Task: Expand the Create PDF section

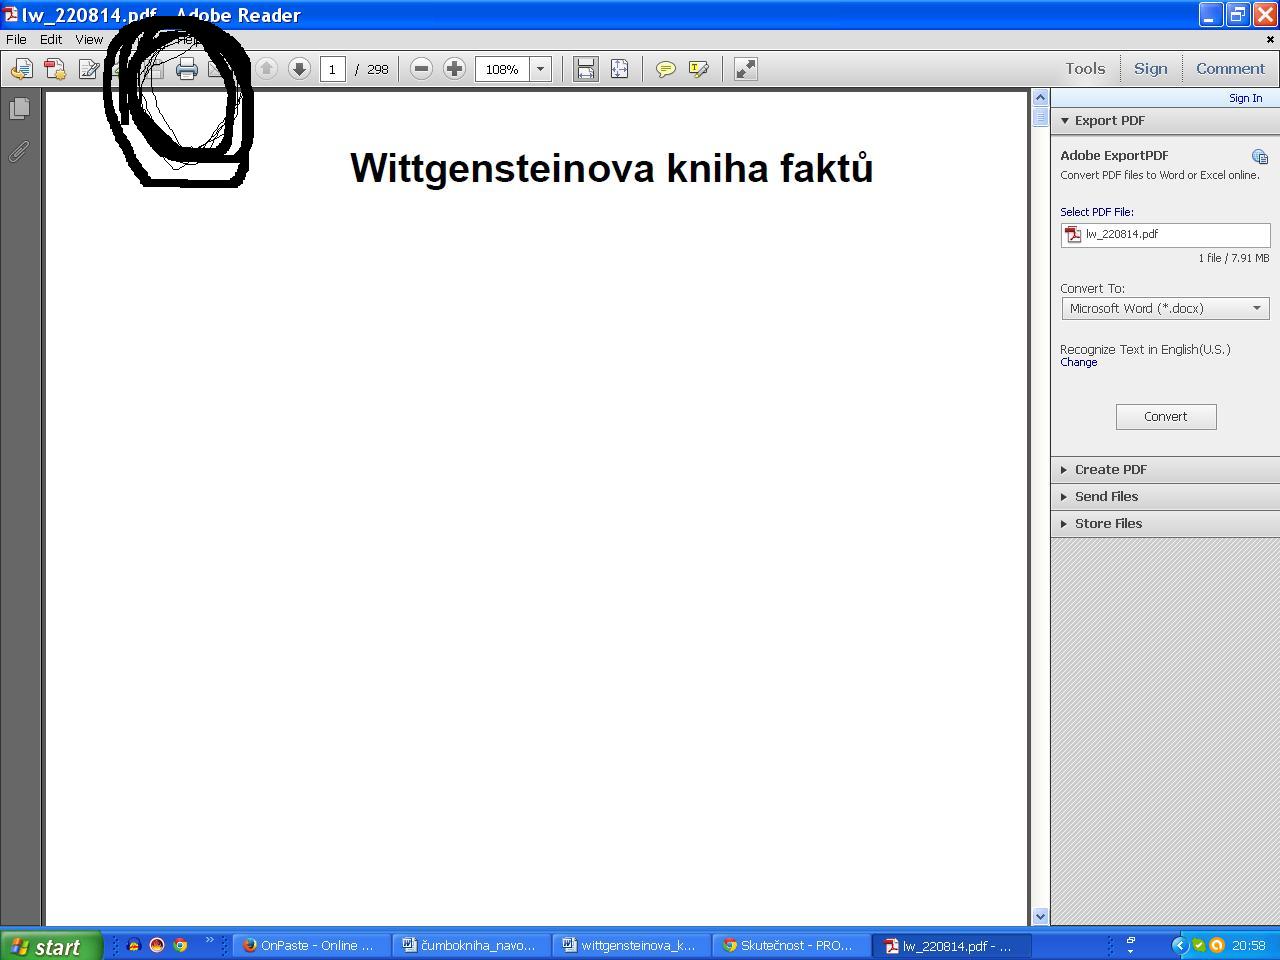Action: (1111, 469)
